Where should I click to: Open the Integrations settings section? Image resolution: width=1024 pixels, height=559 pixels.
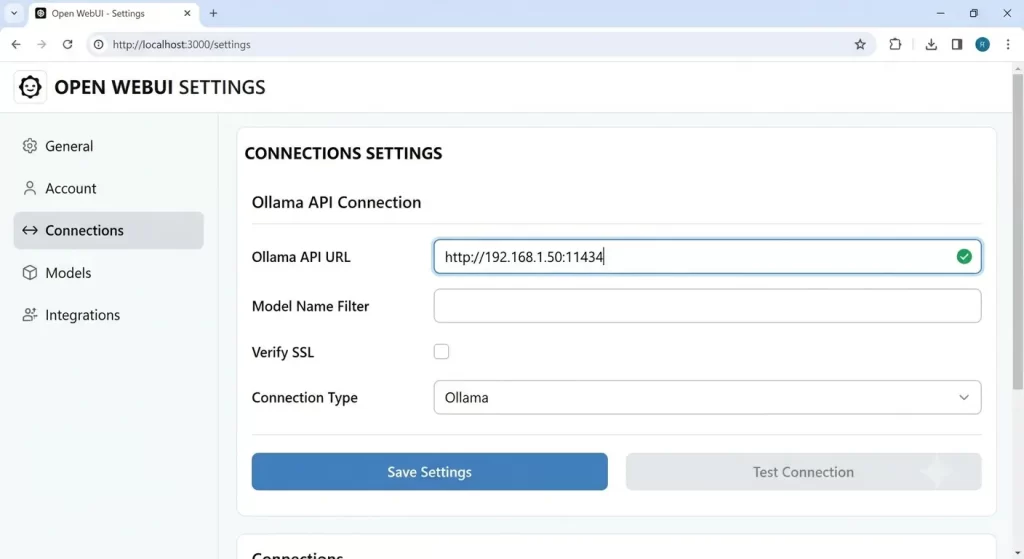108,315
